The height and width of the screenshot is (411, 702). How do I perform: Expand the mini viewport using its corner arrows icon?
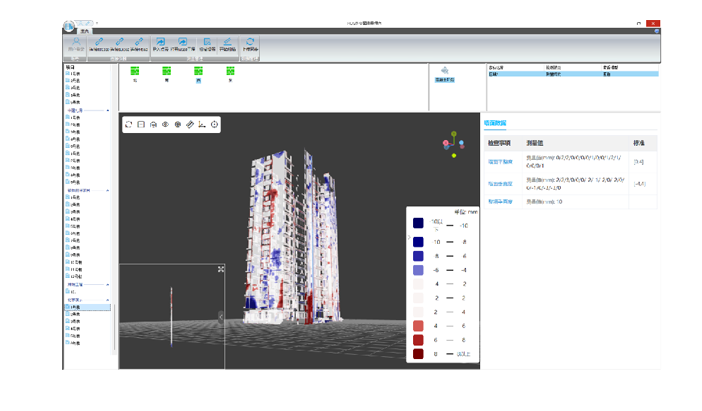[x=221, y=269]
